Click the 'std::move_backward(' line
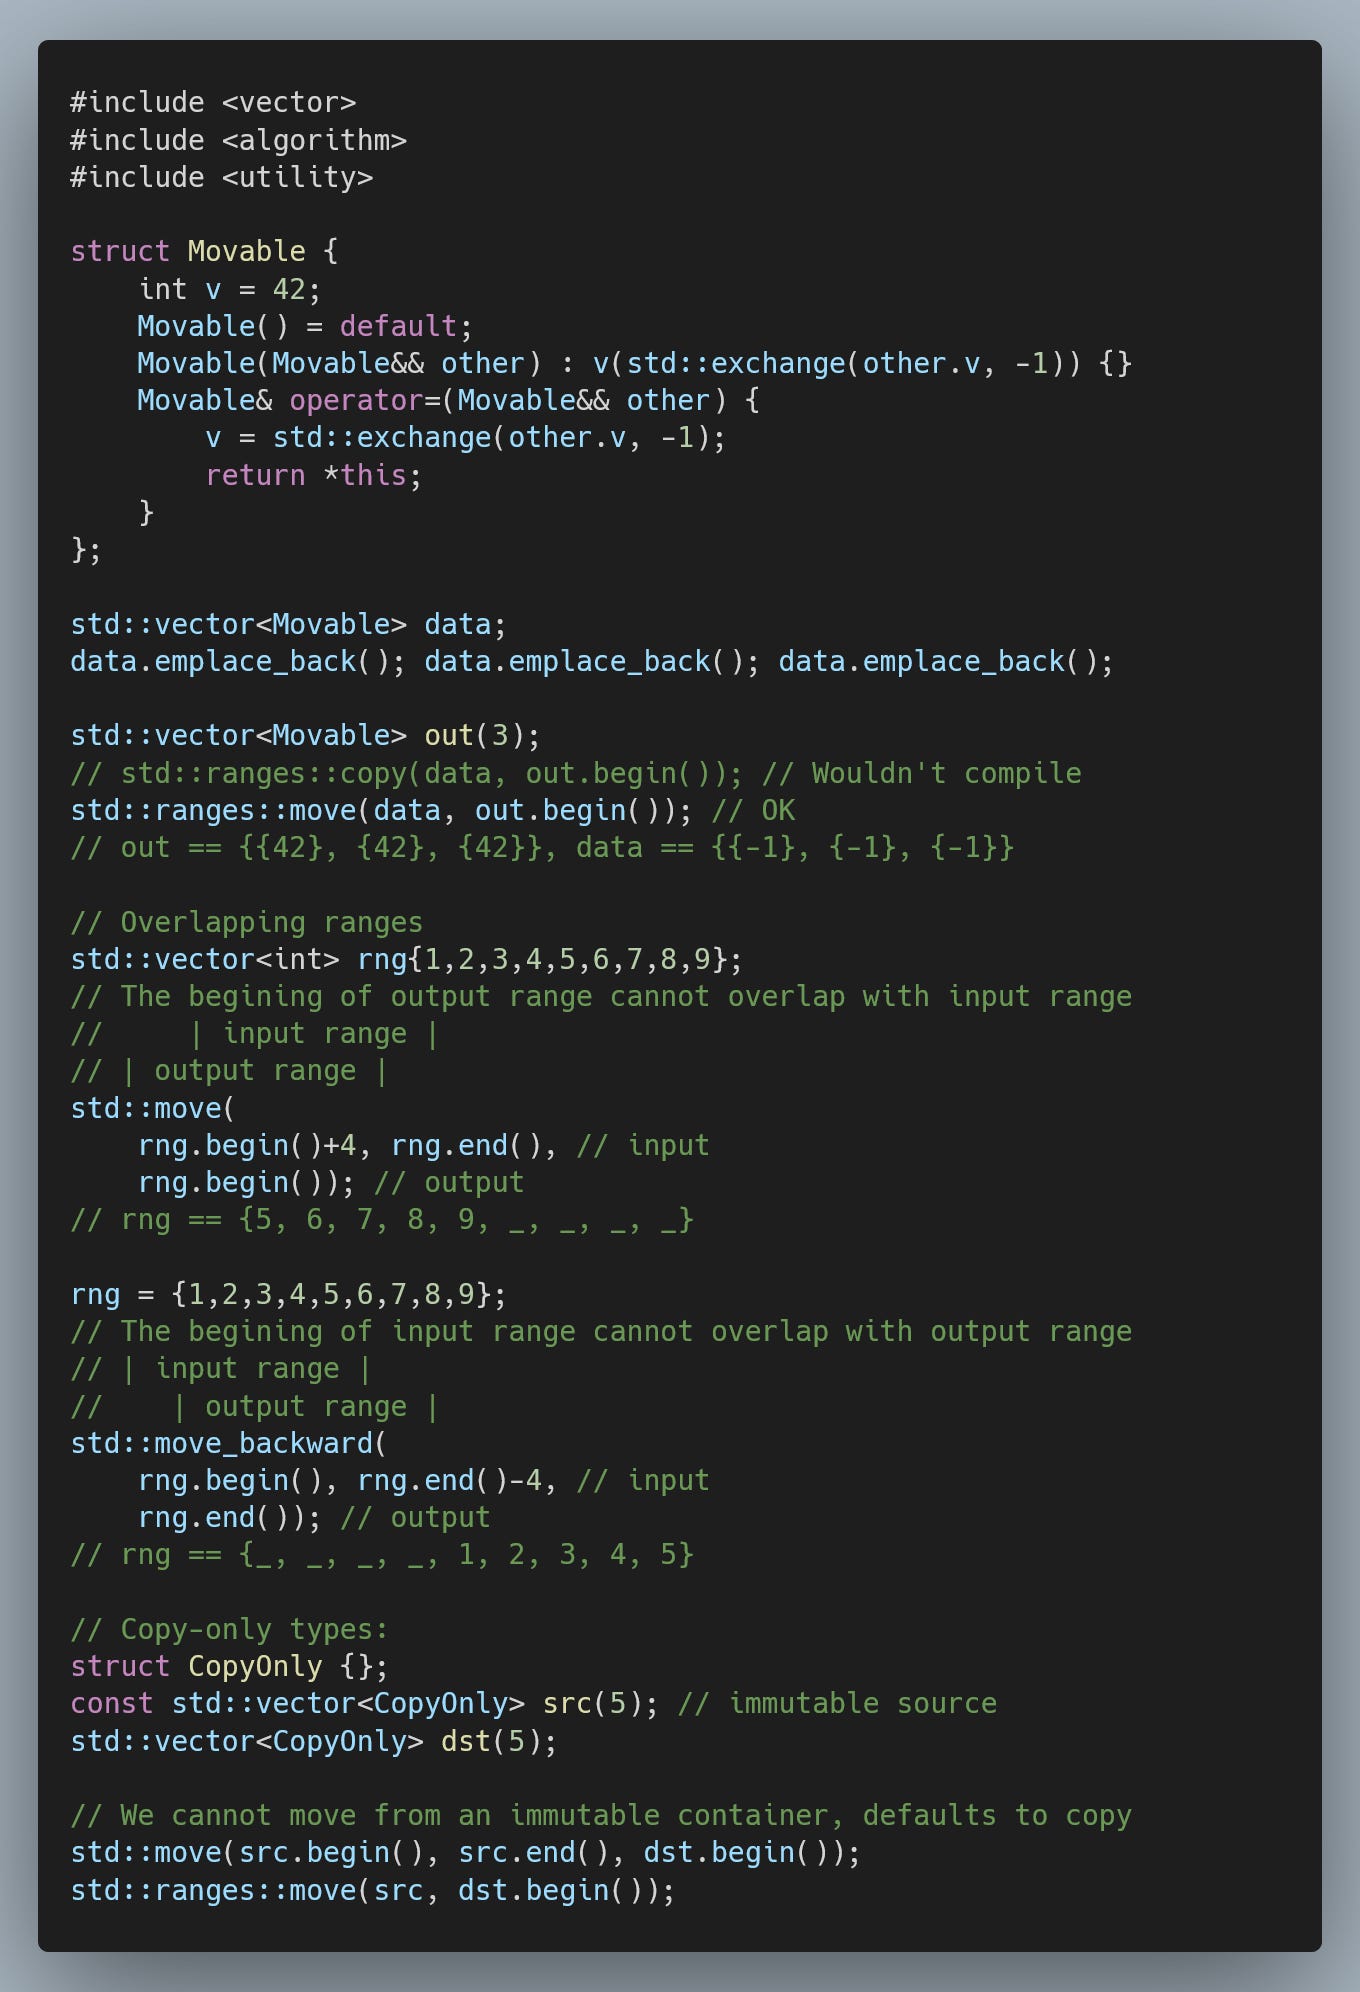Screen dimensions: 1360x1992 tap(228, 1443)
